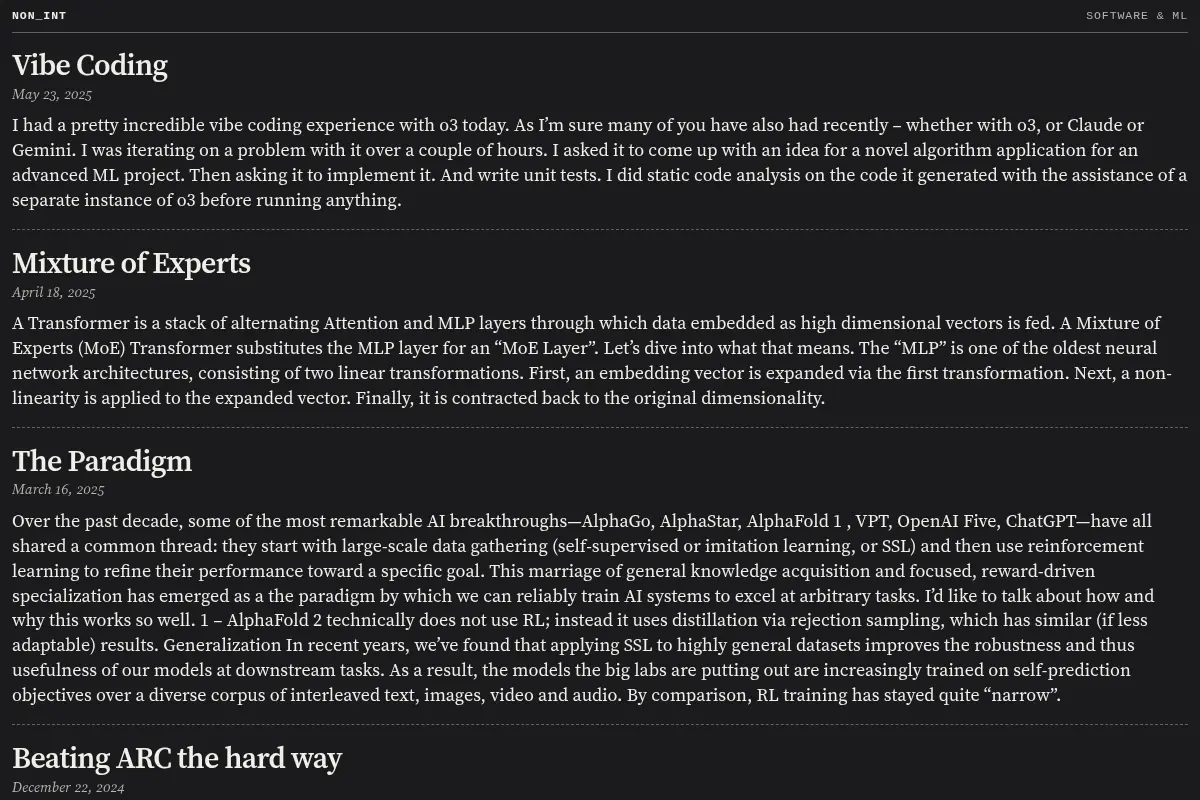Click the April 18, 2025 date
Screen dimensions: 1200x800
point(54,293)
